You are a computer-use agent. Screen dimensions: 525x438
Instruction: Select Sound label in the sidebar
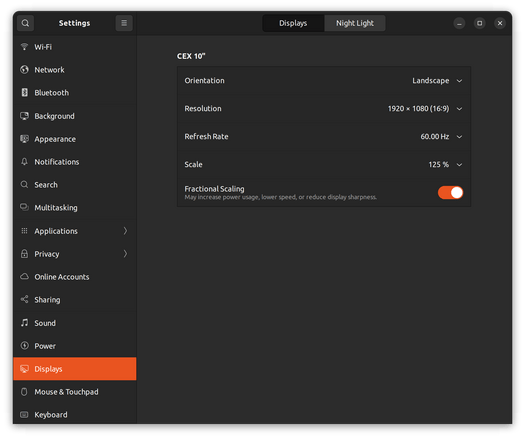tap(45, 323)
